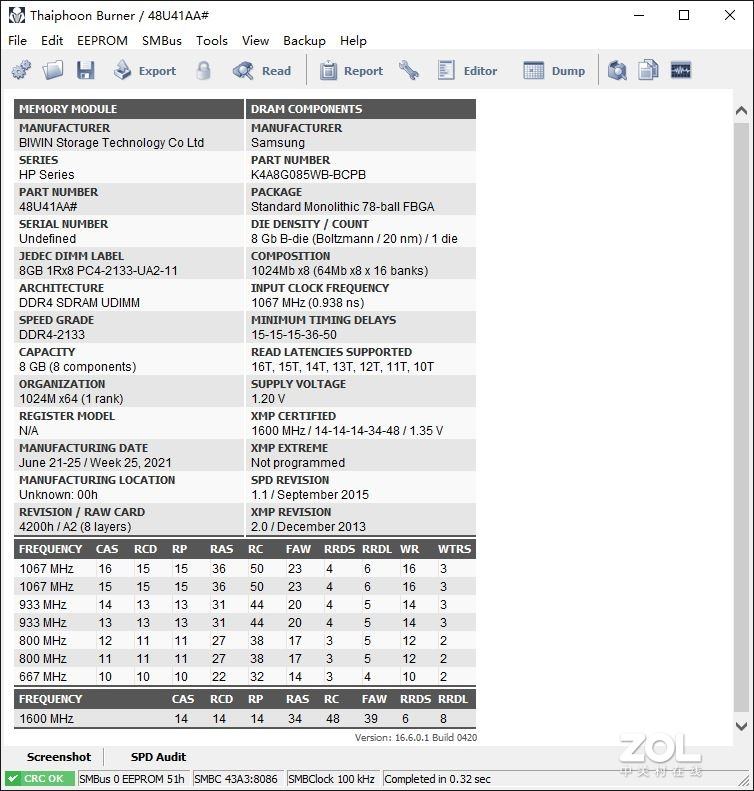Click the magnifier search icon in toolbar

click(617, 71)
